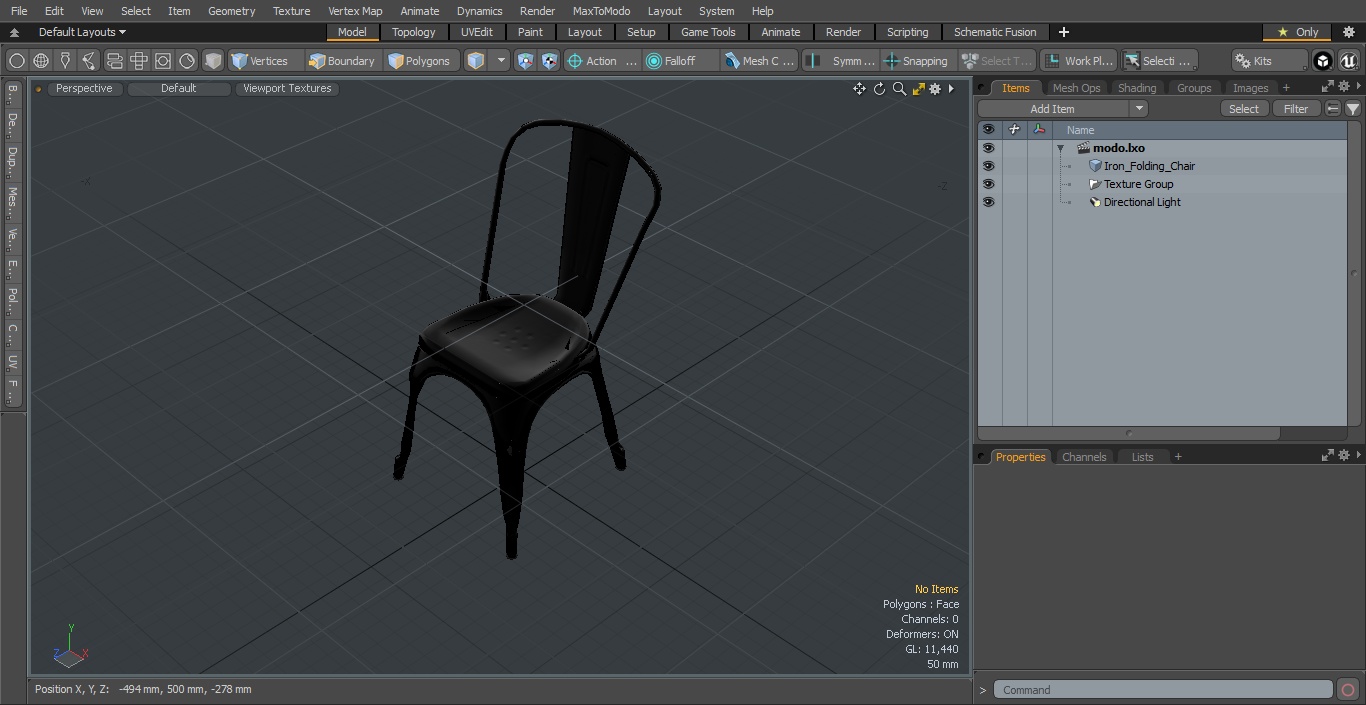1366x705 pixels.
Task: Click the globe primitive tool icon
Action: point(41,61)
